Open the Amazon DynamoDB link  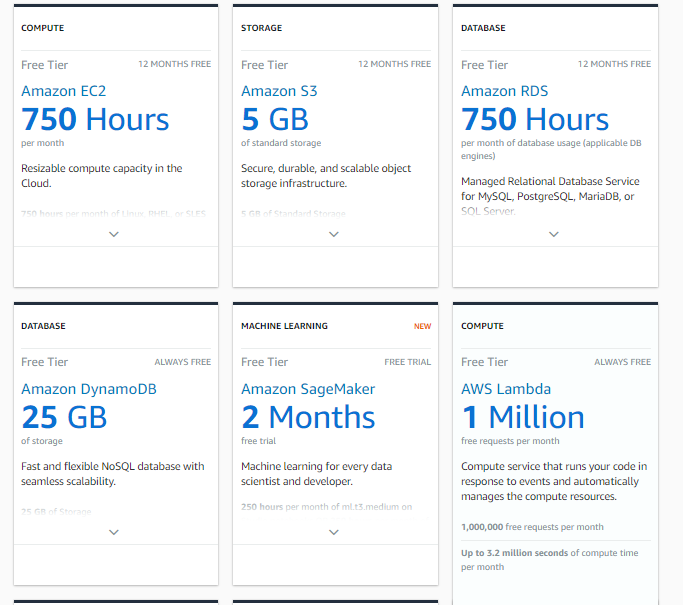click(x=89, y=389)
